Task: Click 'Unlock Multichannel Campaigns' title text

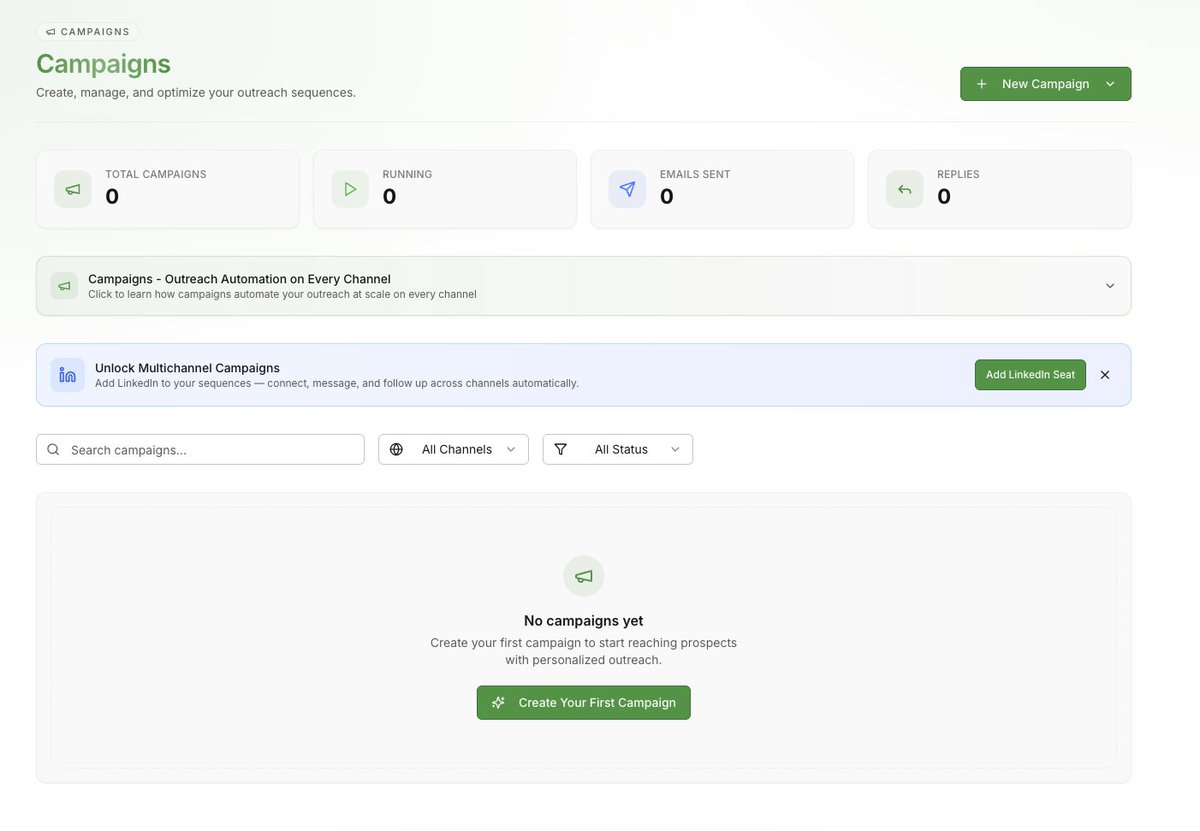Action: pos(187,367)
